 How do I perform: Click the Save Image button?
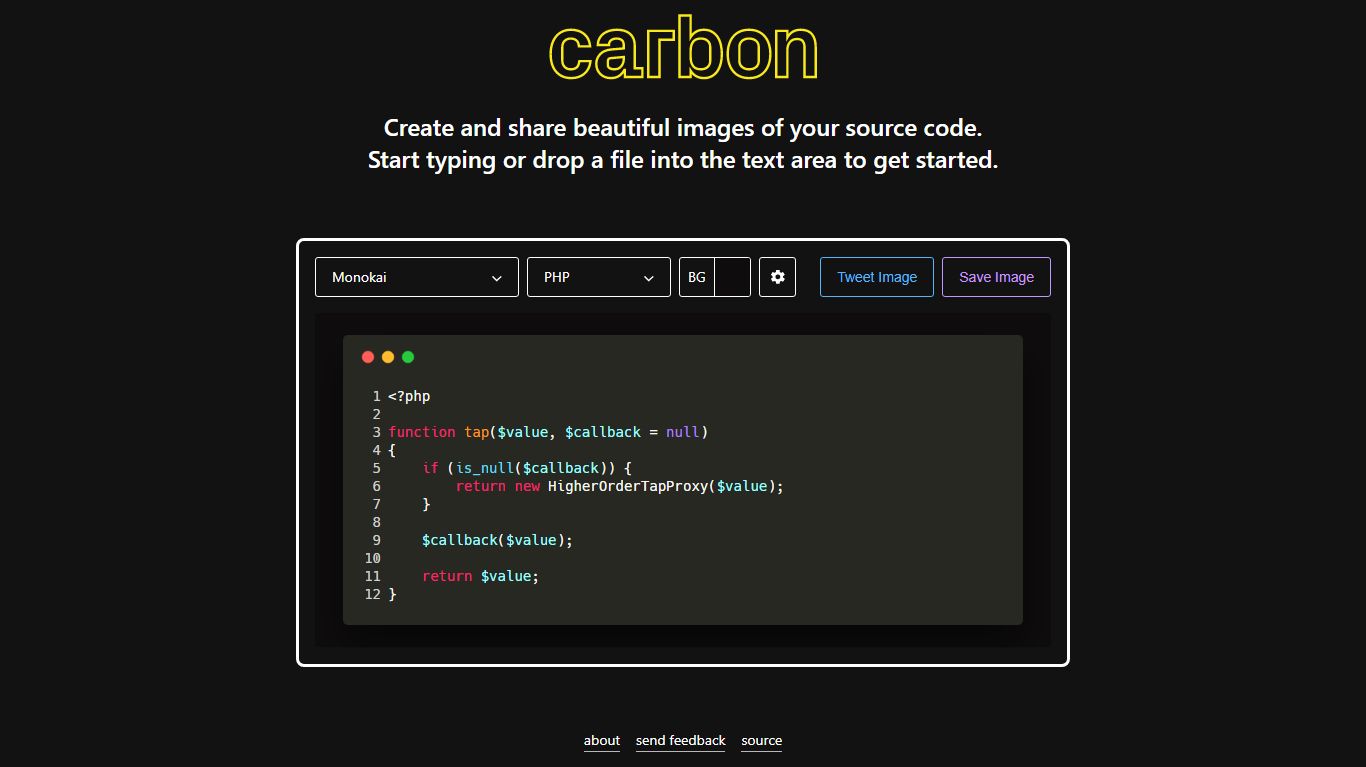point(996,277)
